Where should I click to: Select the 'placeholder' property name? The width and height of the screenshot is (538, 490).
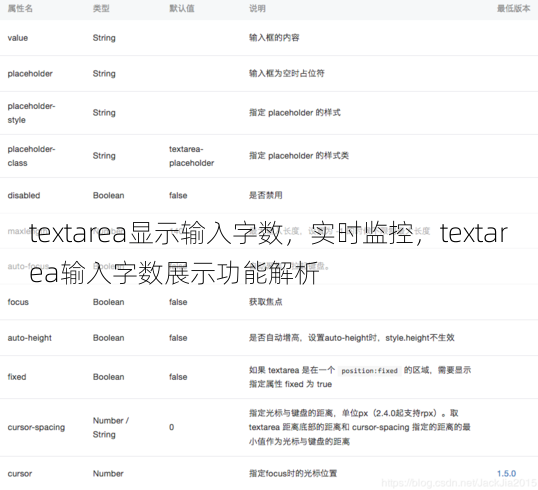[x=30, y=73]
